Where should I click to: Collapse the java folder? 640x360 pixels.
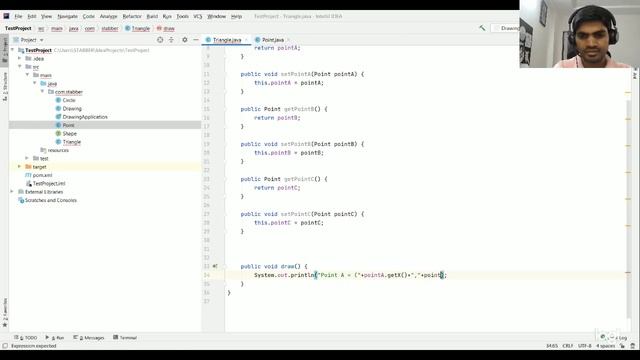[x=35, y=83]
